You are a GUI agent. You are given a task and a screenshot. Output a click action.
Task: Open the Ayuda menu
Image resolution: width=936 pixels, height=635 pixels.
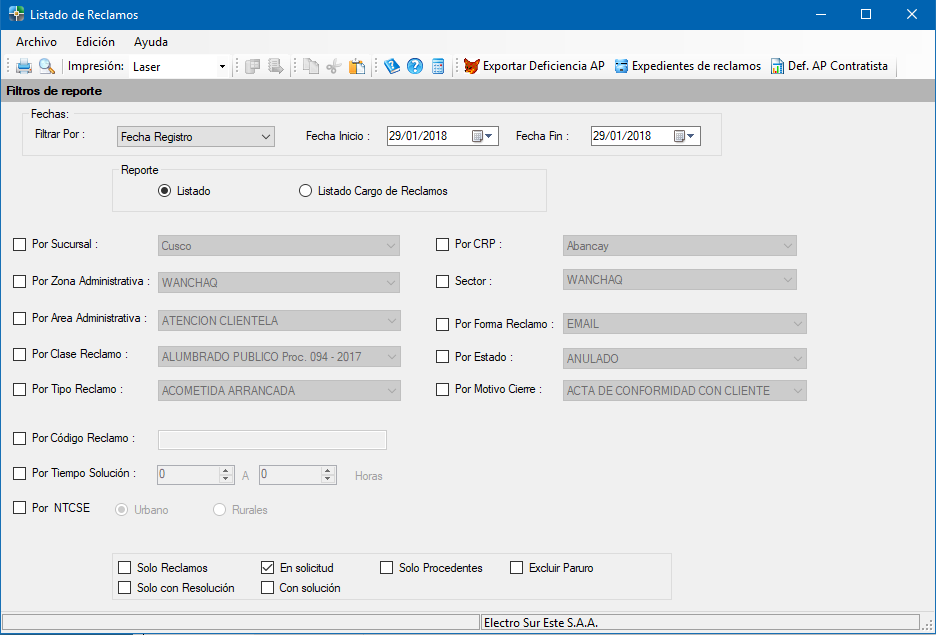point(151,42)
